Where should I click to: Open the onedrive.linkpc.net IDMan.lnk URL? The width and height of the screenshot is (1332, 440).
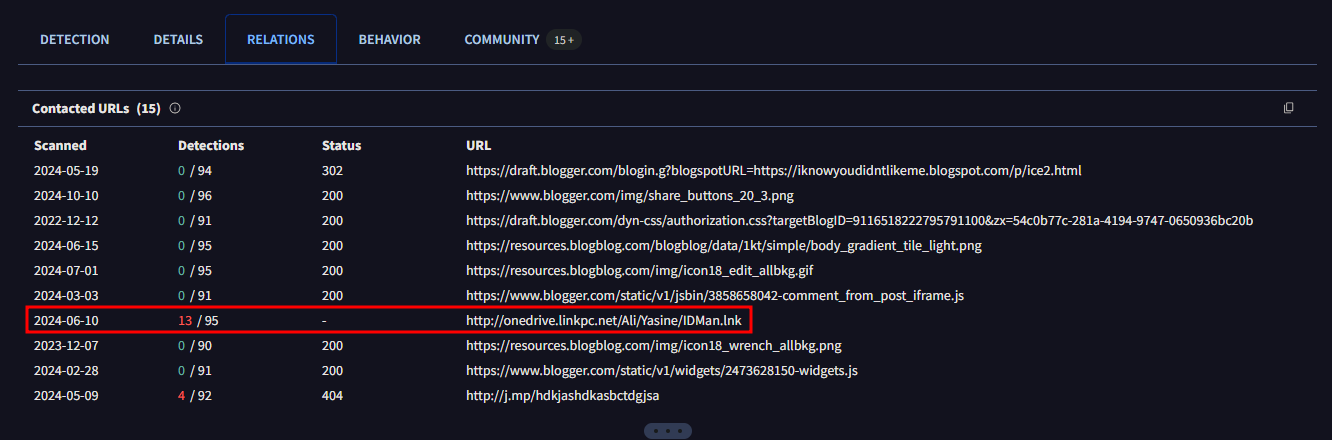(603, 321)
